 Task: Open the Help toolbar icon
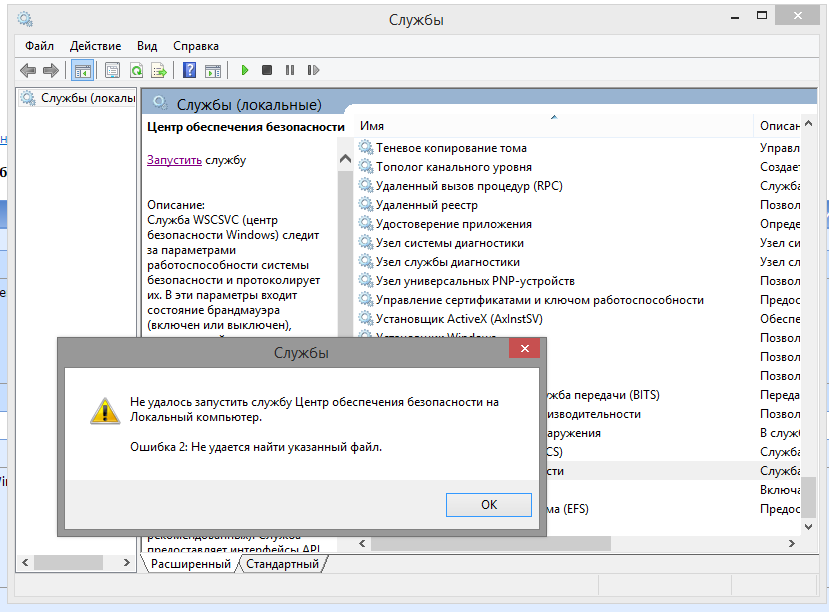pyautogui.click(x=188, y=70)
